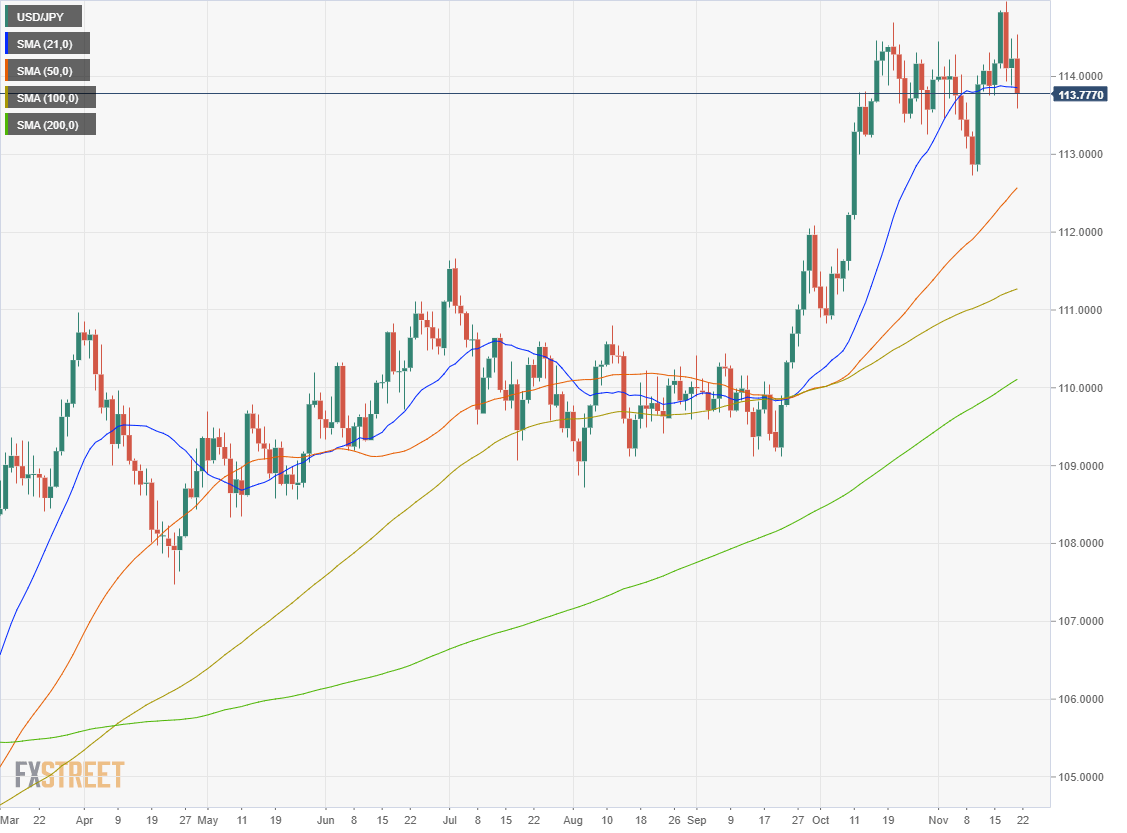Click the 114.0000 price axis label
The width and height of the screenshot is (1127, 833).
click(x=1080, y=76)
